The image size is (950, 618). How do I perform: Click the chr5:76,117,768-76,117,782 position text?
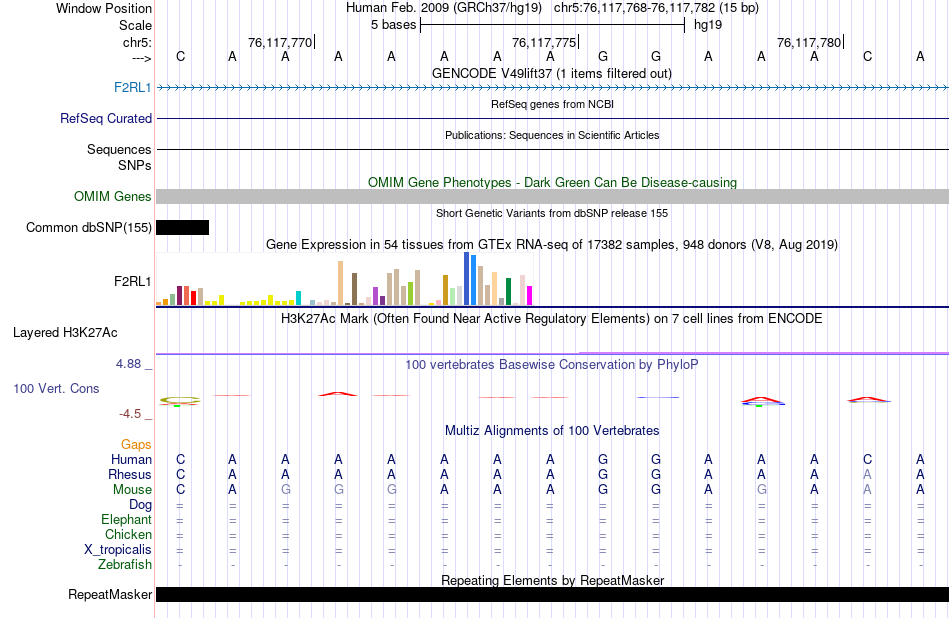pos(656,8)
